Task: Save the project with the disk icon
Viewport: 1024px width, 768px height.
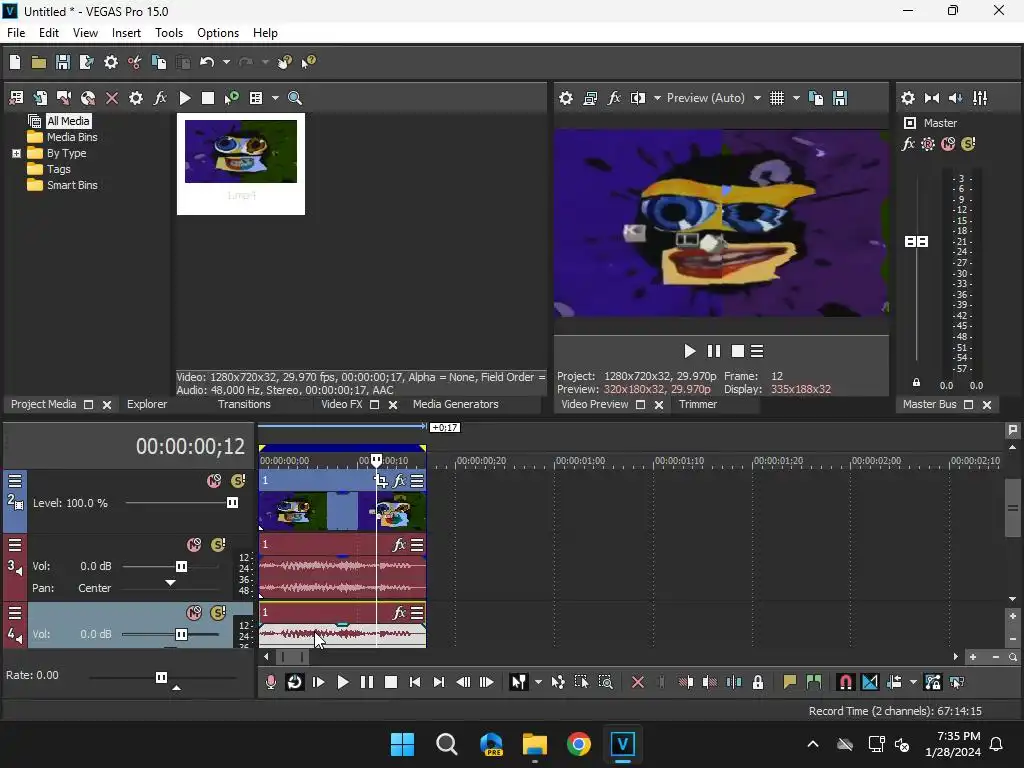Action: point(63,62)
